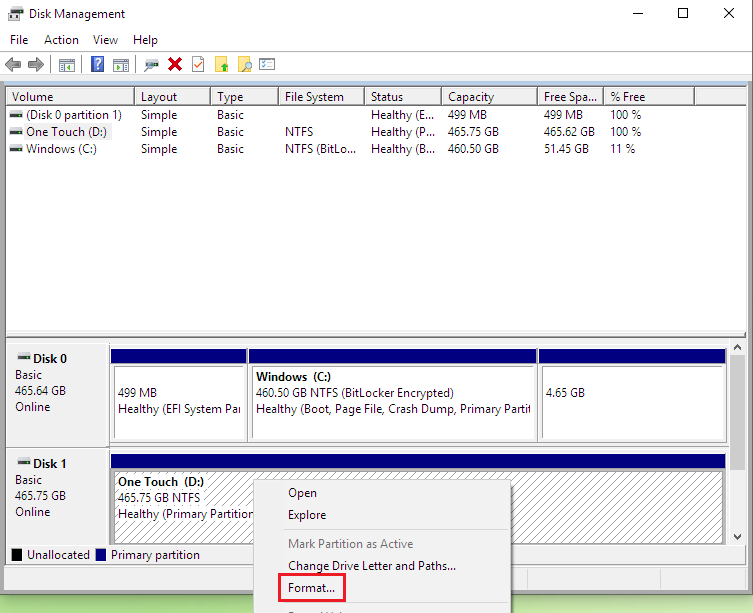Choose Format... from the context menu
This screenshot has height=613, width=753.
(311, 588)
